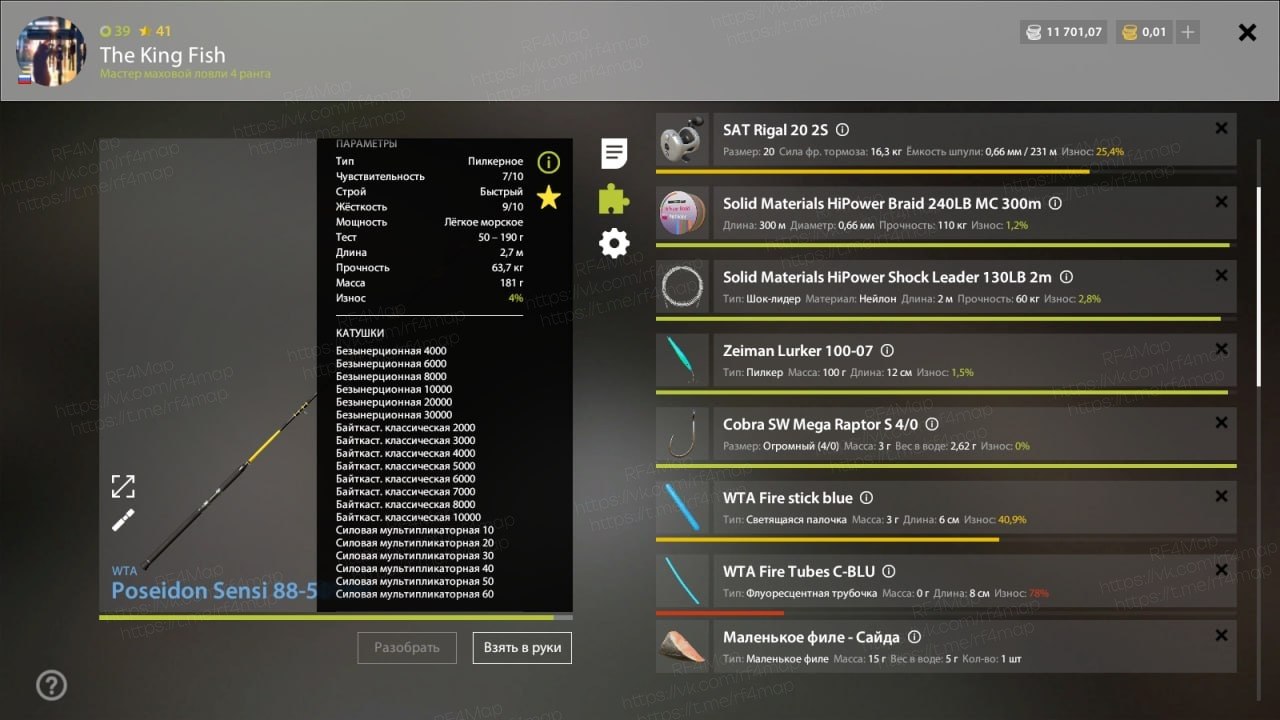The image size is (1280, 720).
Task: Expand the rod image to fullscreen
Action: click(123, 486)
